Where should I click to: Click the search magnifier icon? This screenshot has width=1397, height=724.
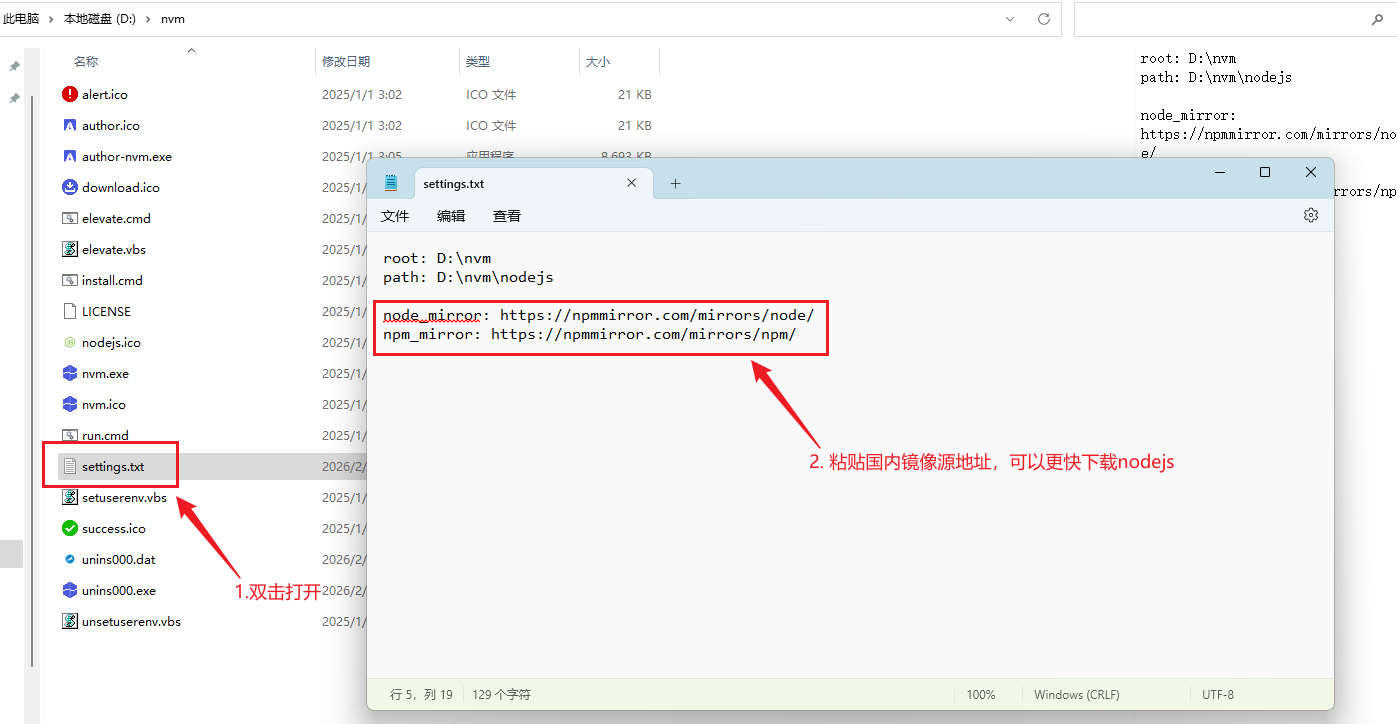[x=1379, y=19]
